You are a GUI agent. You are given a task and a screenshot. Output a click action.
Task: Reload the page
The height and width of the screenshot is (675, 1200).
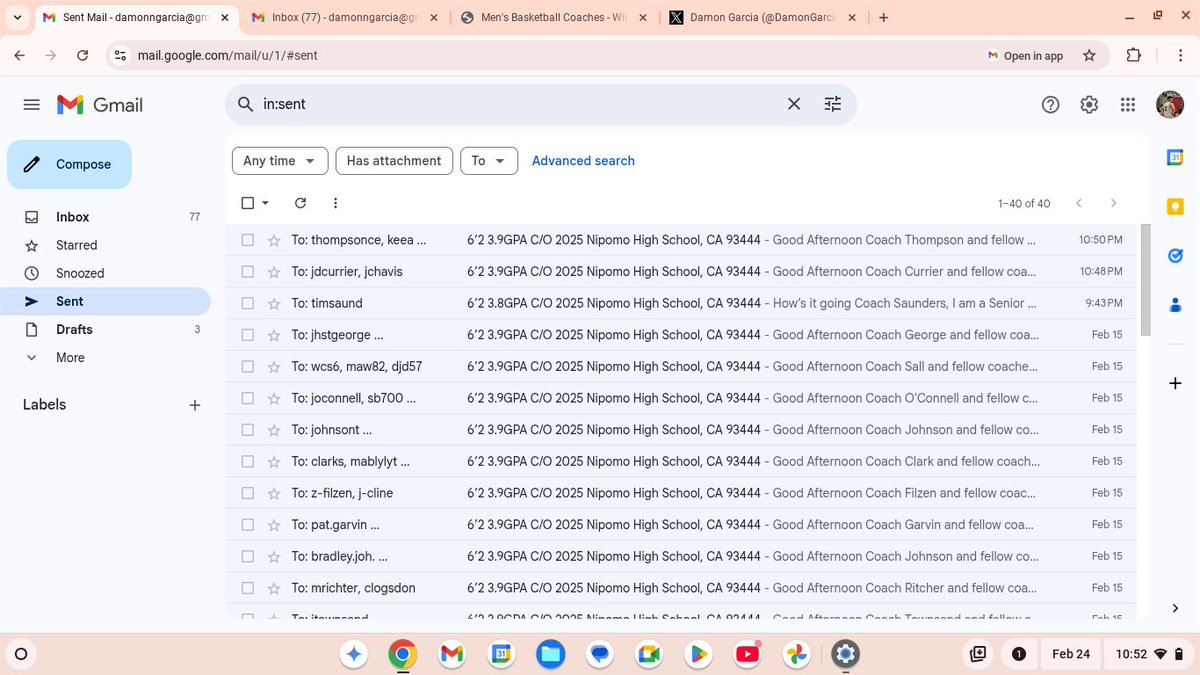coord(82,56)
